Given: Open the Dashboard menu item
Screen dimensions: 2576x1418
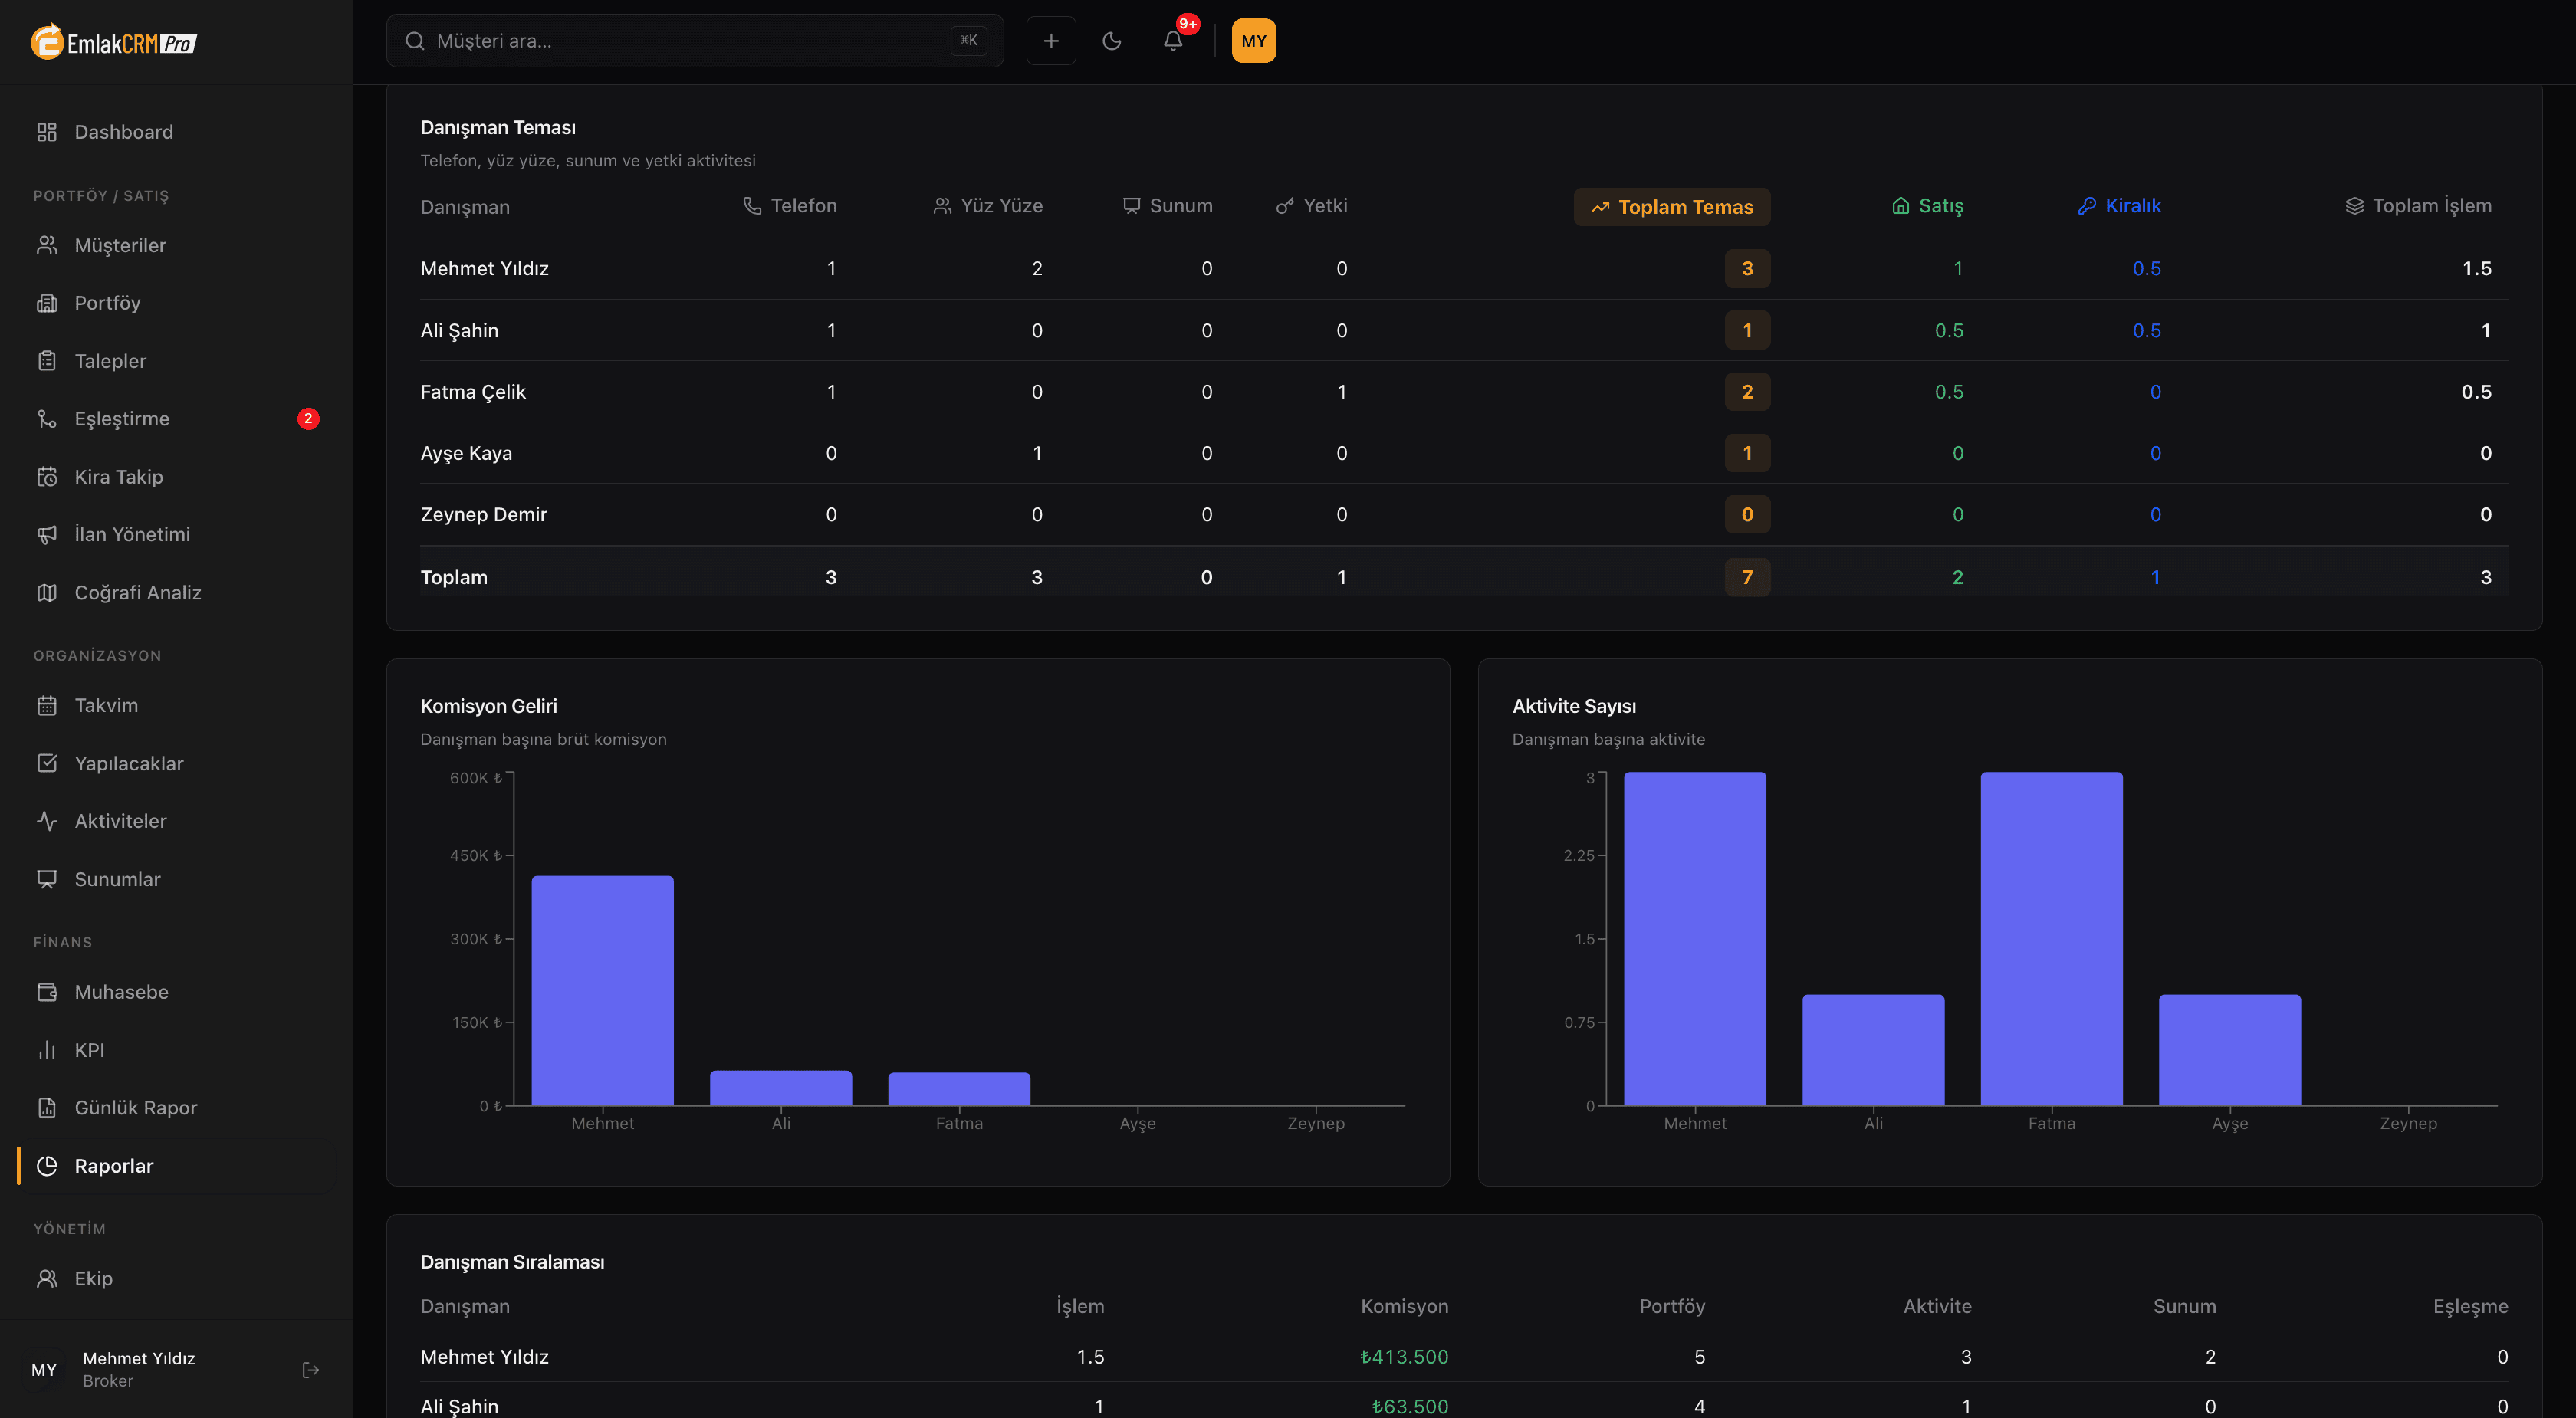Looking at the screenshot, I should point(176,132).
